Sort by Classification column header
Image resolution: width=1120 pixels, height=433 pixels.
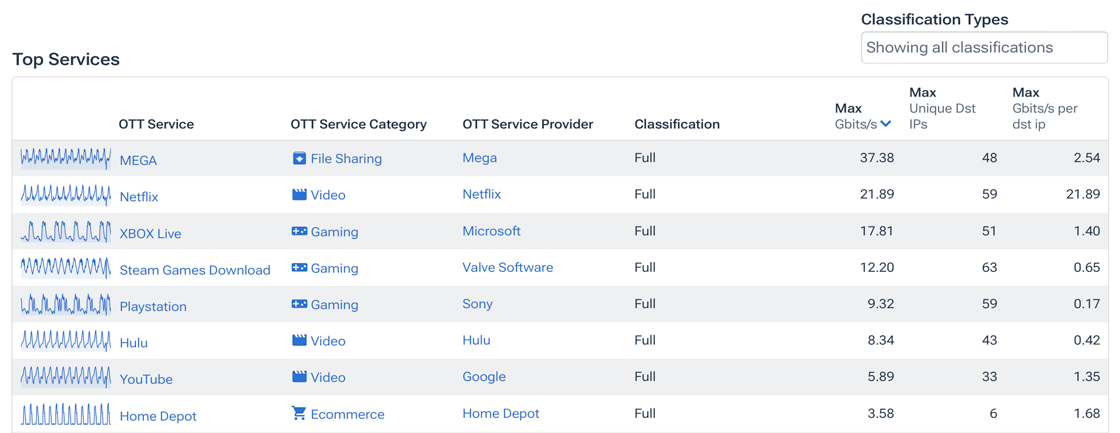(x=677, y=124)
